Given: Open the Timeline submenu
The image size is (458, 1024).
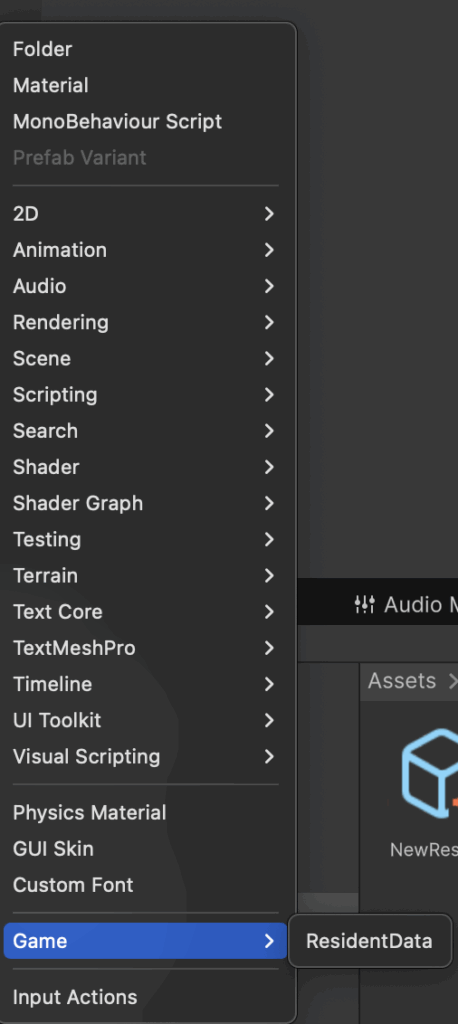Looking at the screenshot, I should tap(145, 684).
